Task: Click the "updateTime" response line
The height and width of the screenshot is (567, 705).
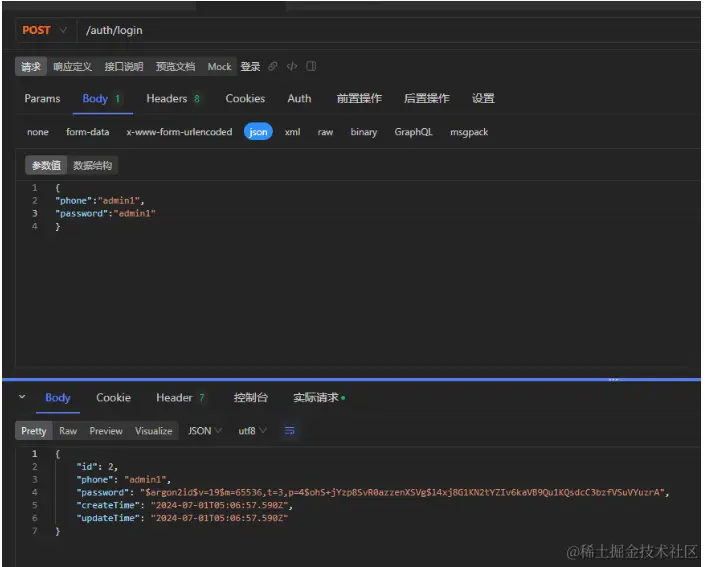Action: pyautogui.click(x=182, y=518)
